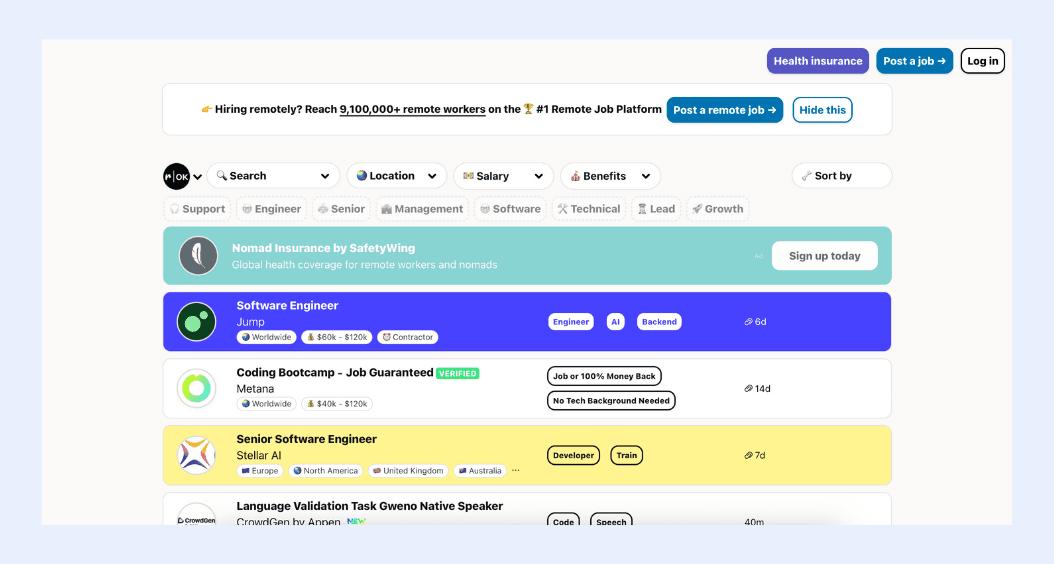Click the Backend tag
The width and height of the screenshot is (1054, 564).
click(659, 321)
